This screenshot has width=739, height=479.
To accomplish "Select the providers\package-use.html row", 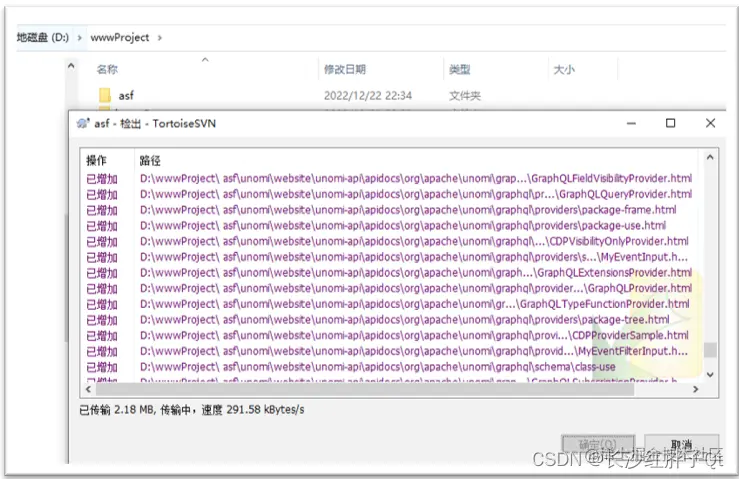I will click(389, 225).
